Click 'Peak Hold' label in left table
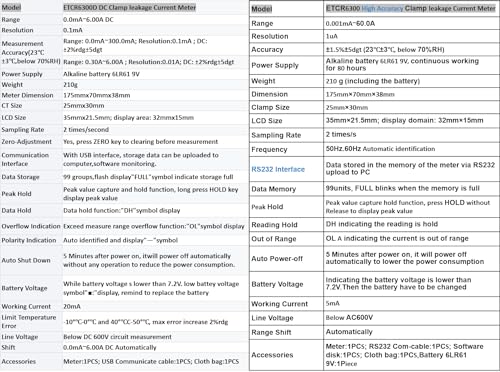The height and width of the screenshot is (372, 500). [x=16, y=194]
